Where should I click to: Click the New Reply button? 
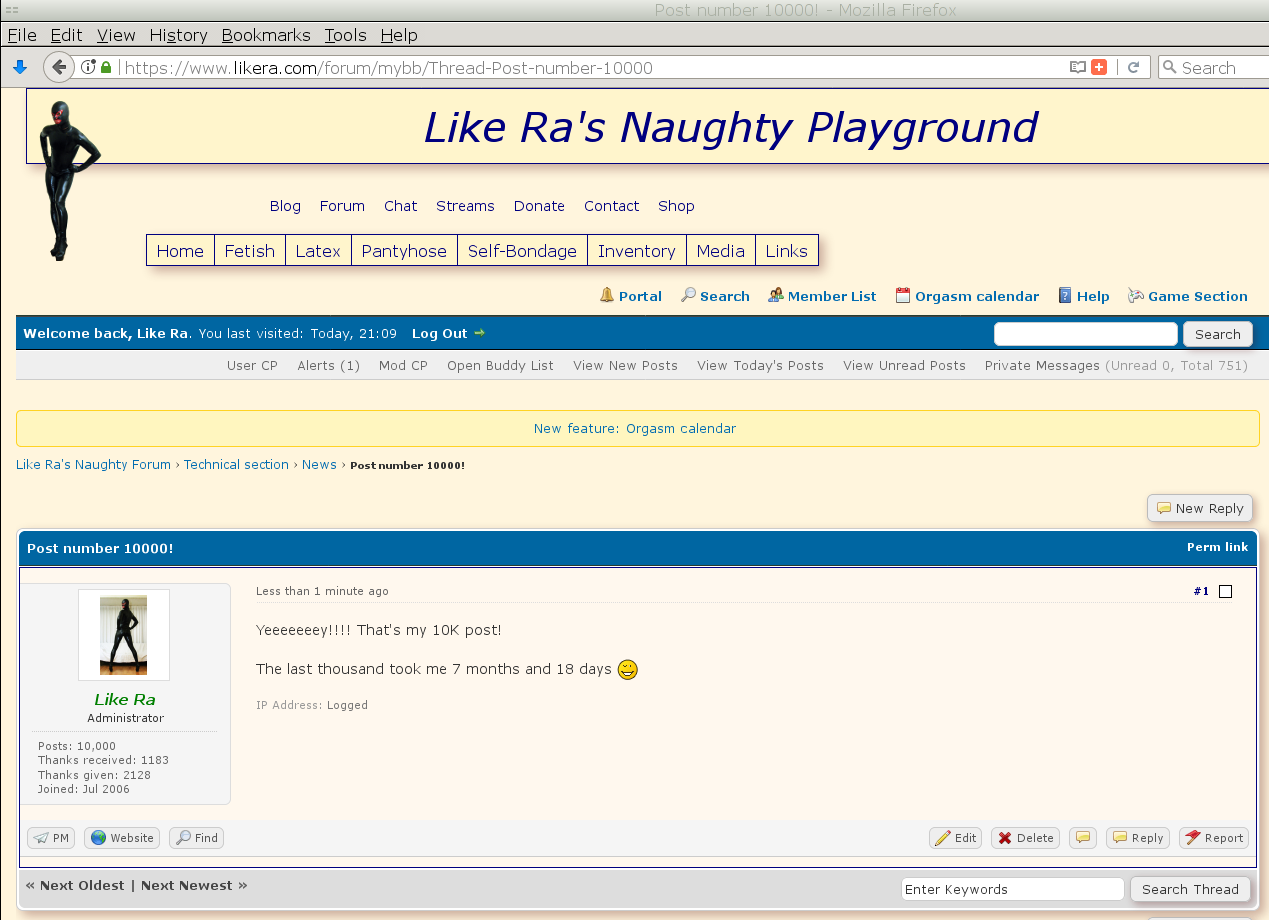click(1199, 508)
